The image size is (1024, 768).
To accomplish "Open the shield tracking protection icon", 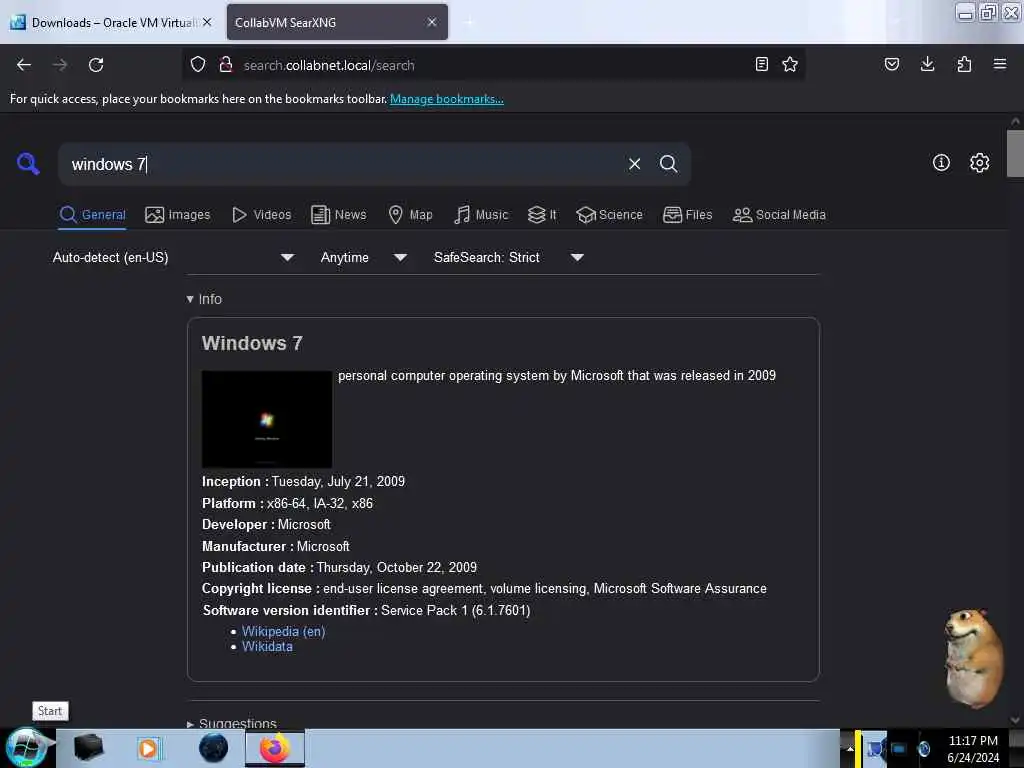I will click(x=198, y=65).
